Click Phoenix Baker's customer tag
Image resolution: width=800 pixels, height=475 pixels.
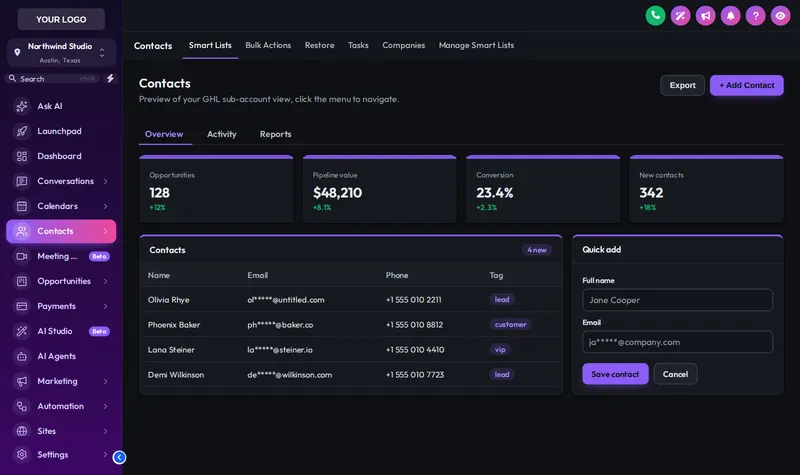(x=510, y=324)
